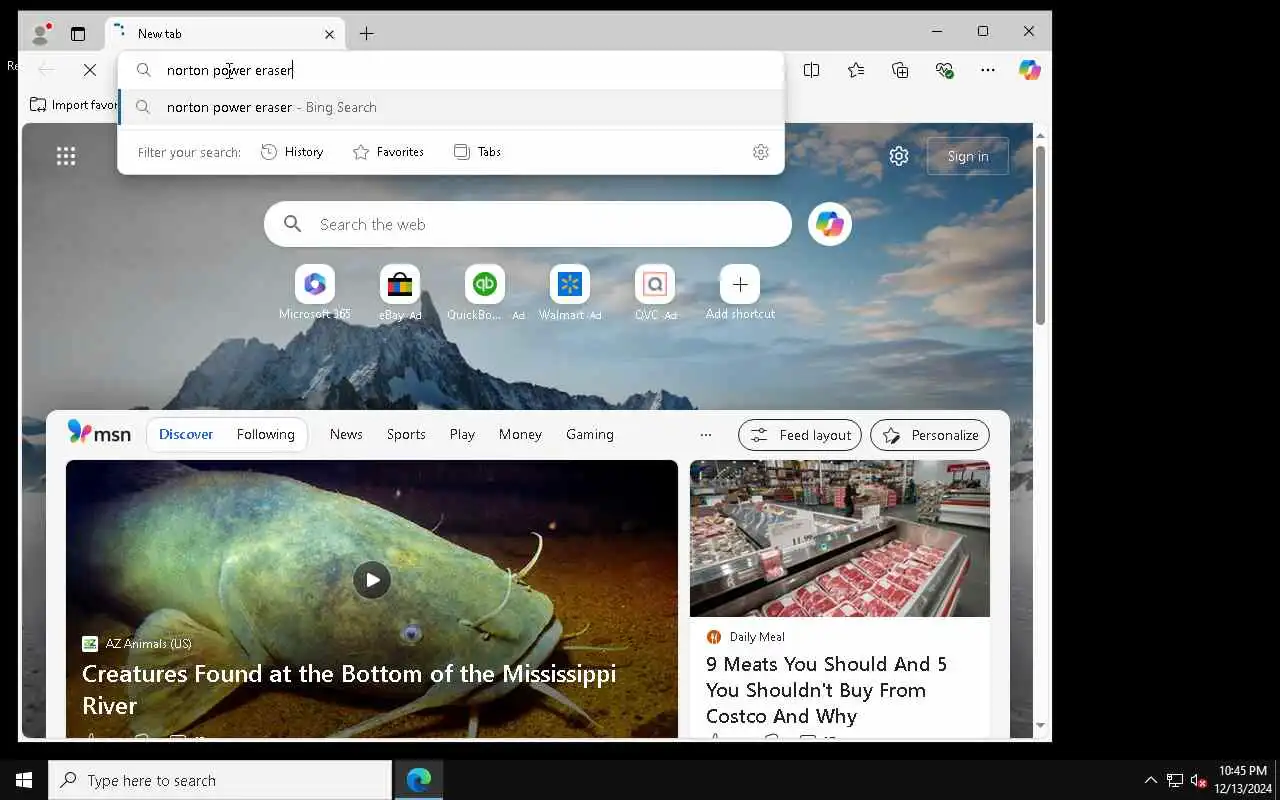Open the Play feed tab

462,434
